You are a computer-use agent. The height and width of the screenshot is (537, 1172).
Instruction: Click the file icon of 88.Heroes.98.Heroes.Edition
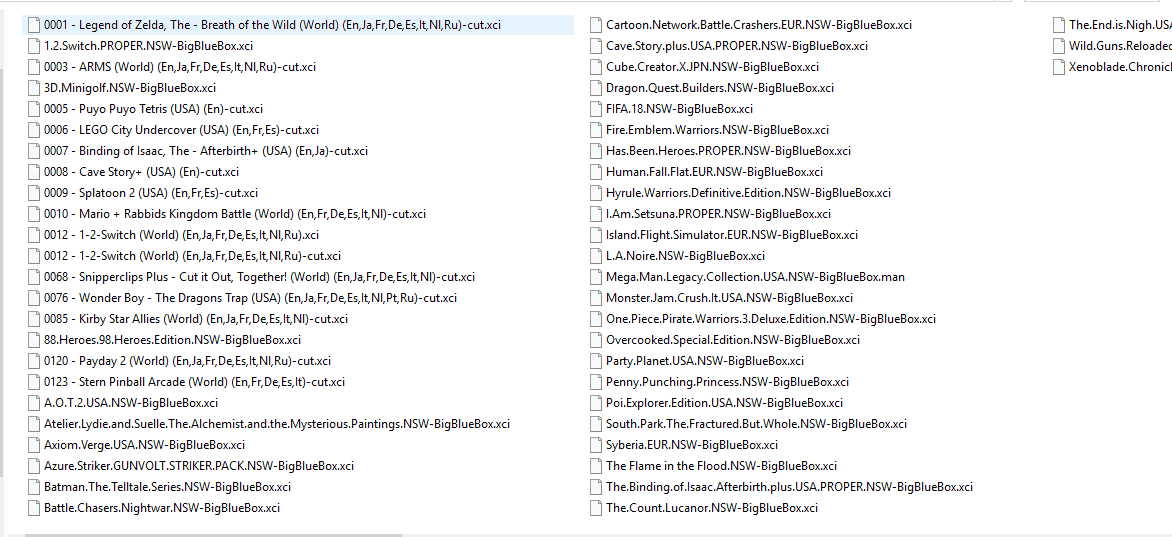(x=33, y=339)
